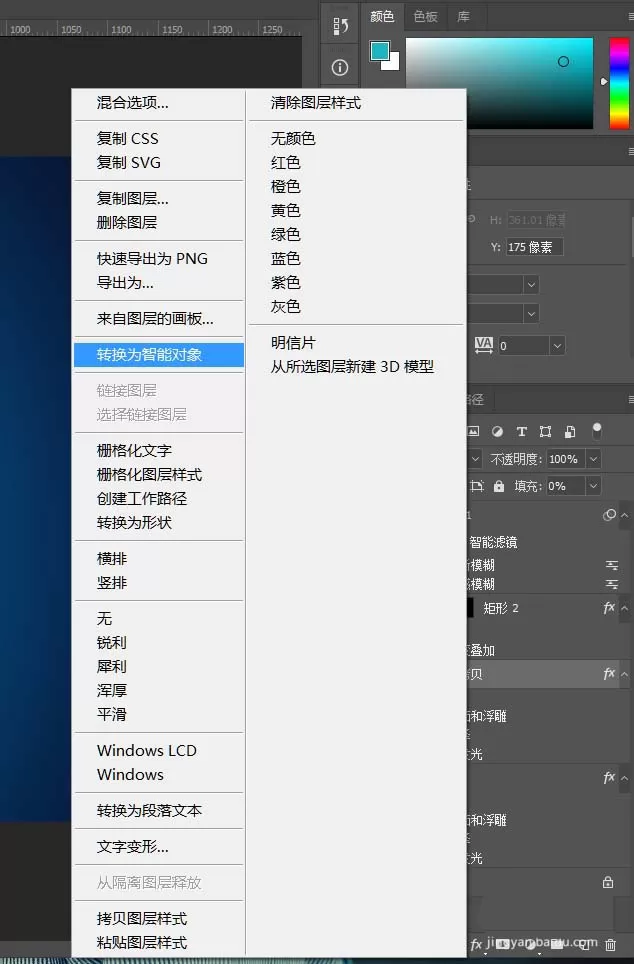The image size is (634, 964).
Task: Choose 从所选图层新建 3D 模型
Action: pyautogui.click(x=356, y=366)
